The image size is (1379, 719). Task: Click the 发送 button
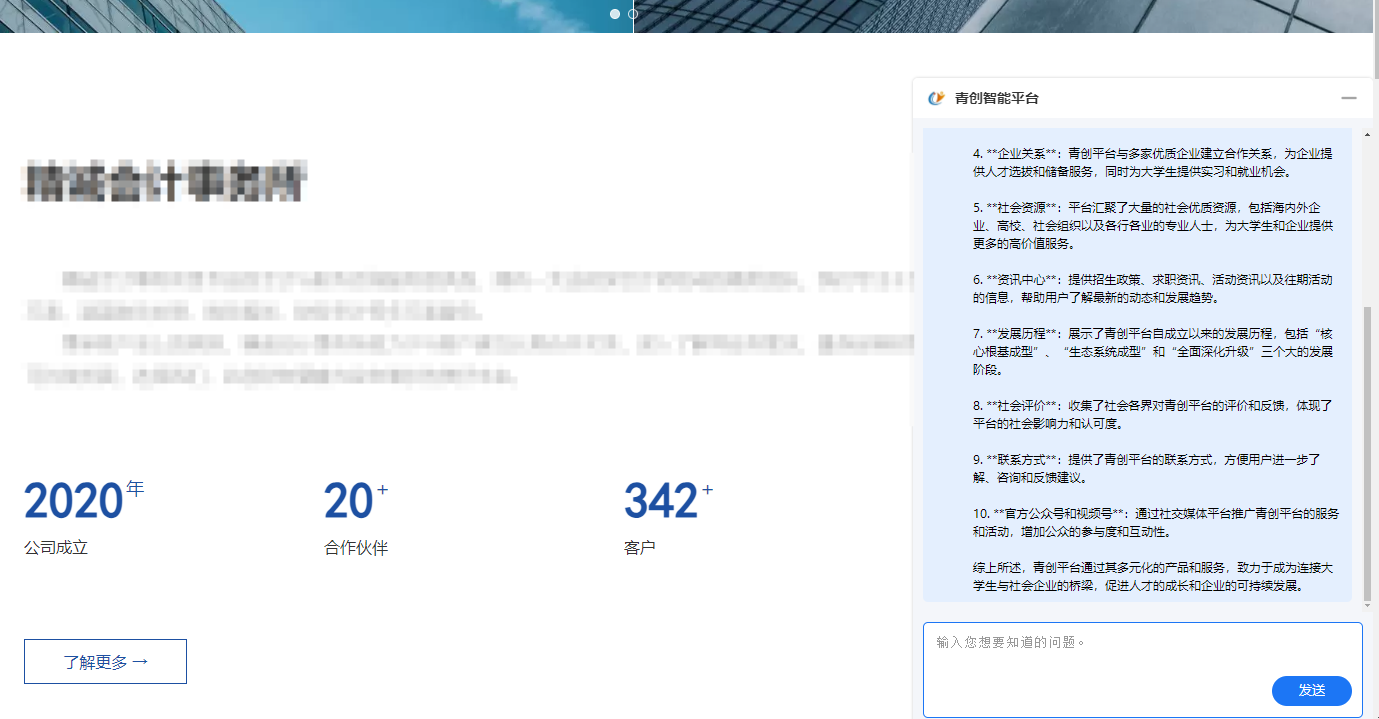[1311, 690]
